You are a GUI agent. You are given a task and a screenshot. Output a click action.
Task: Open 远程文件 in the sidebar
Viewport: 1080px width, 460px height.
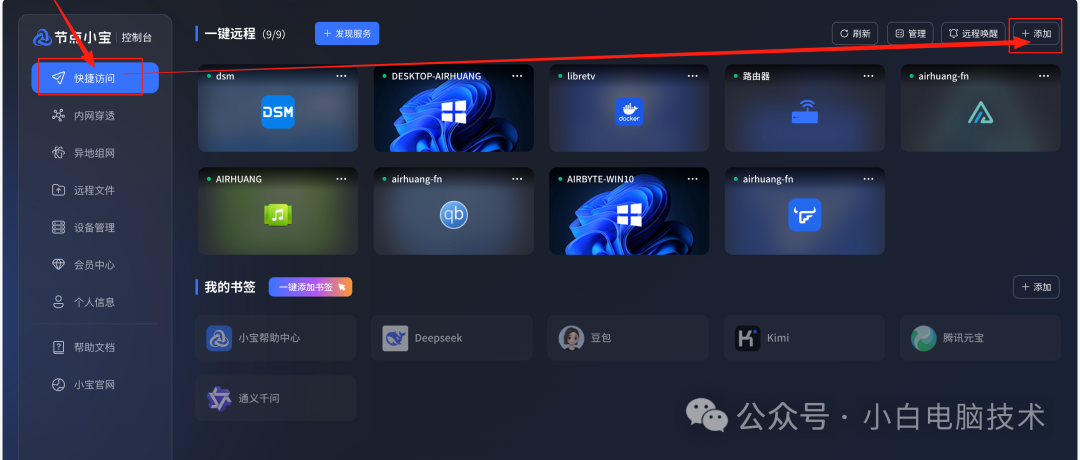pyautogui.click(x=95, y=190)
